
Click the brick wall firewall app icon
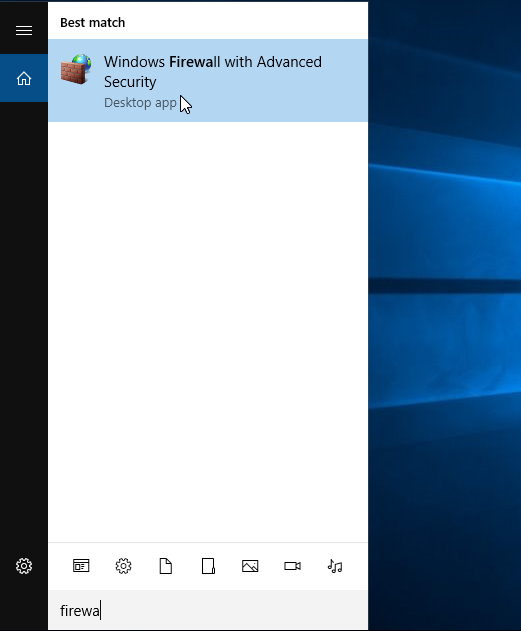(76, 69)
